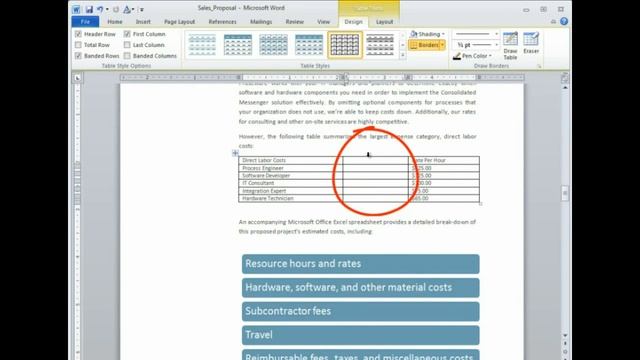Expand the Table Styles gallery More arrow
This screenshot has height=360, width=640.
pos(403,55)
